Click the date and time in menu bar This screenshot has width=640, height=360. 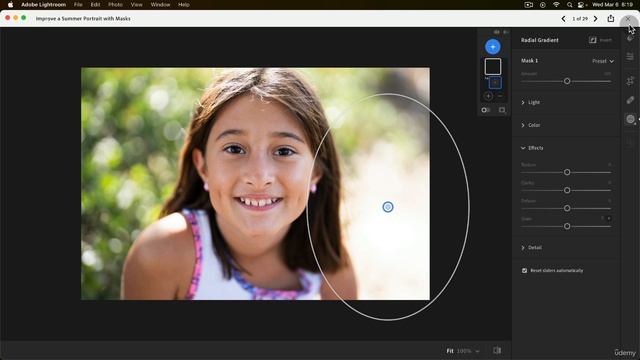612,4
